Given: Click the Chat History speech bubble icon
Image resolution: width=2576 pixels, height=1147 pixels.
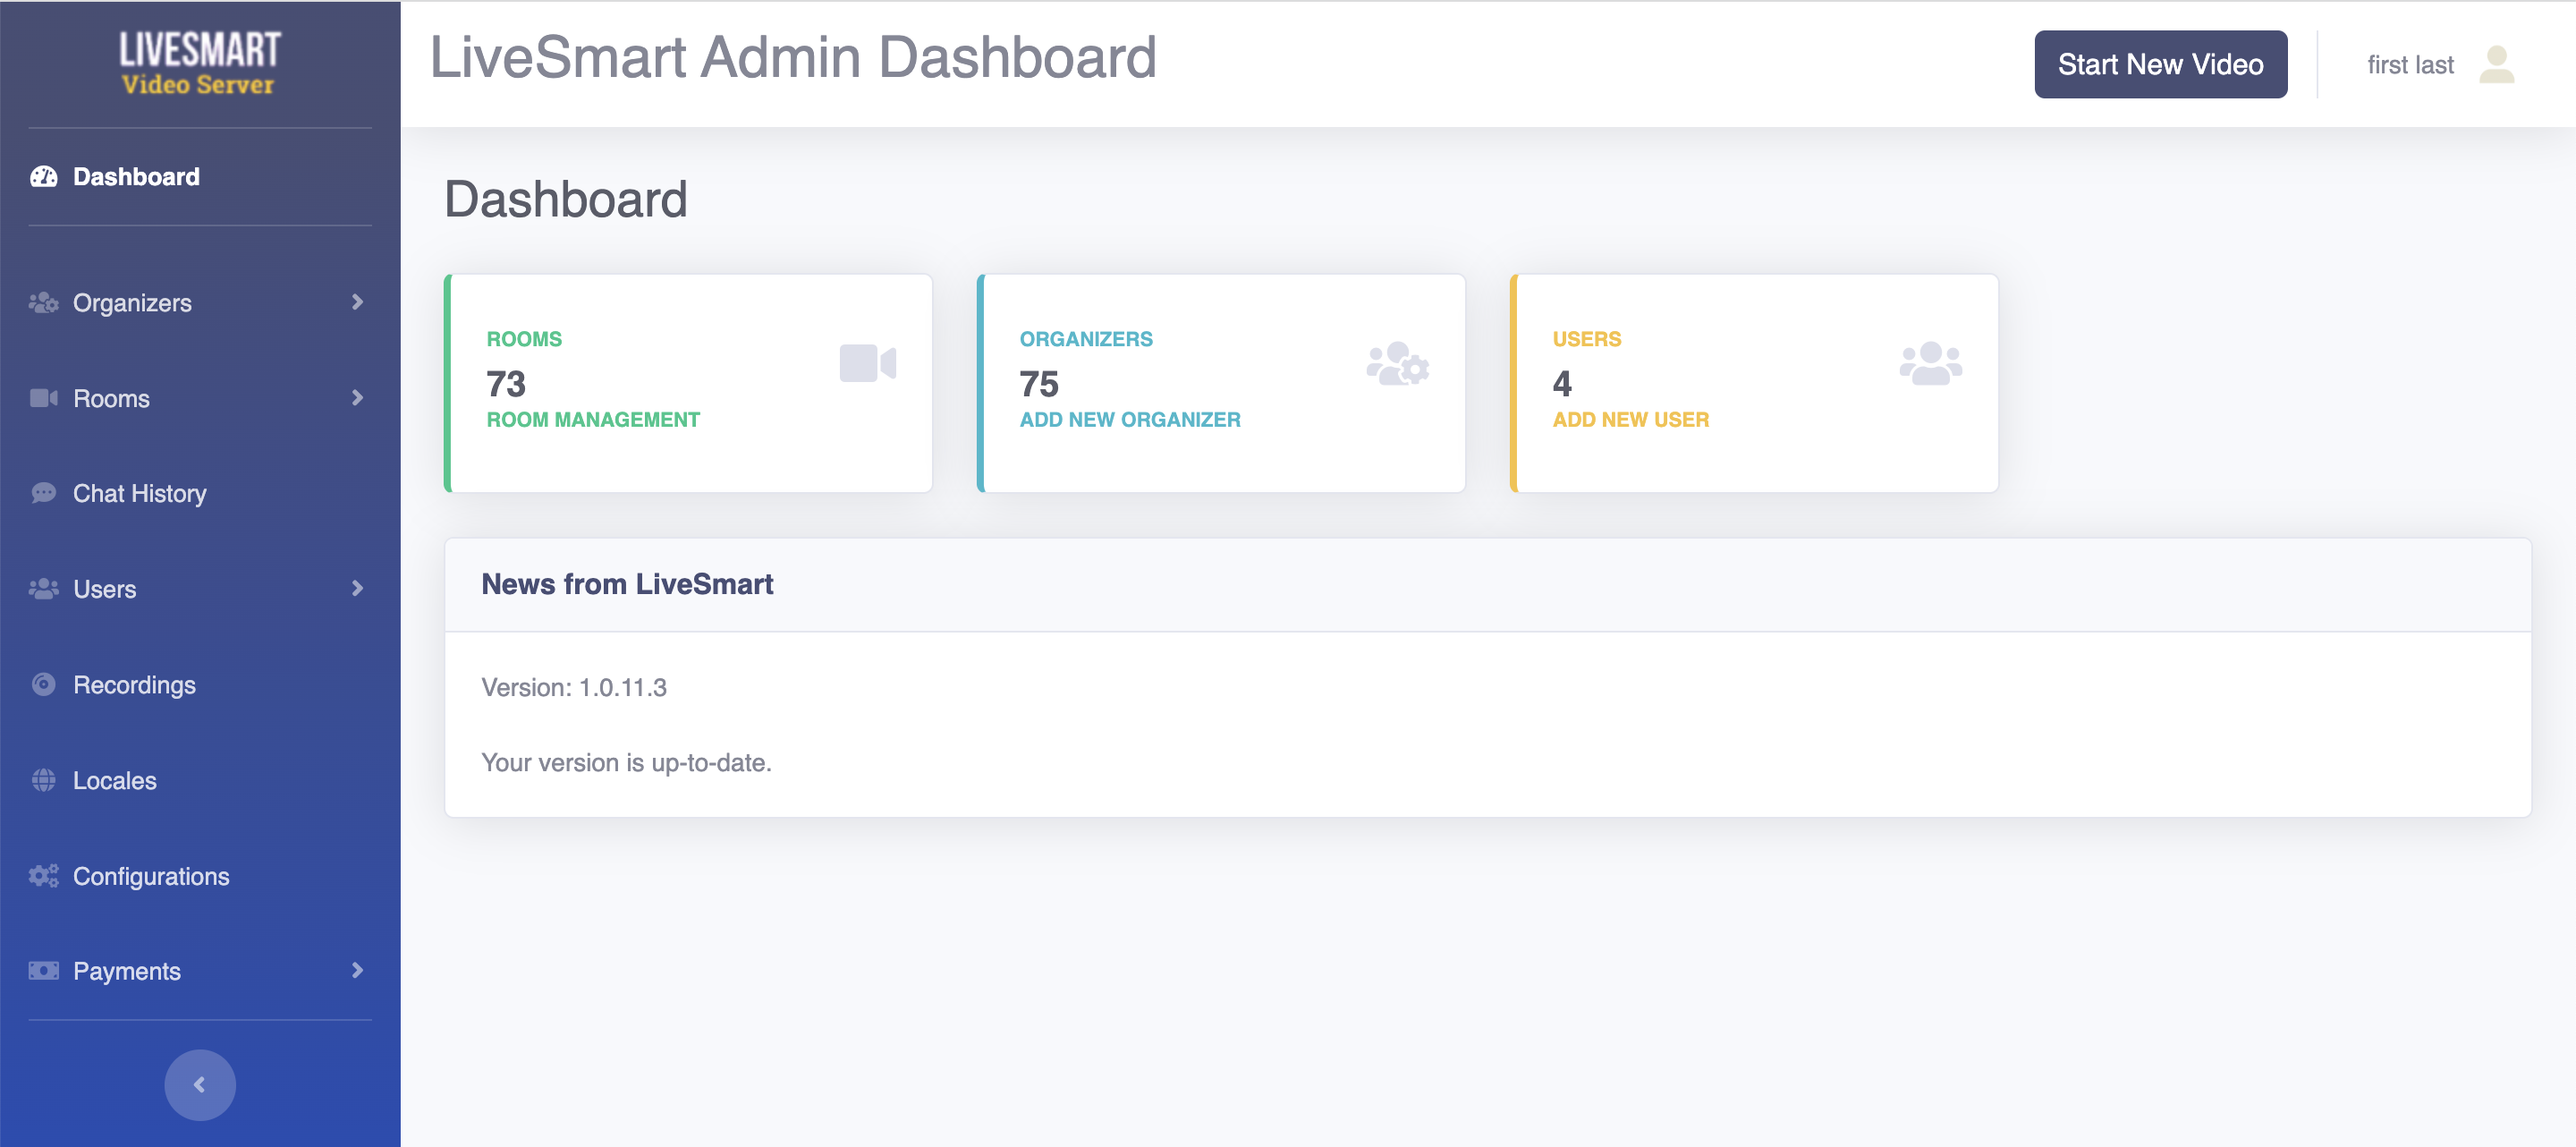Looking at the screenshot, I should click(x=43, y=493).
